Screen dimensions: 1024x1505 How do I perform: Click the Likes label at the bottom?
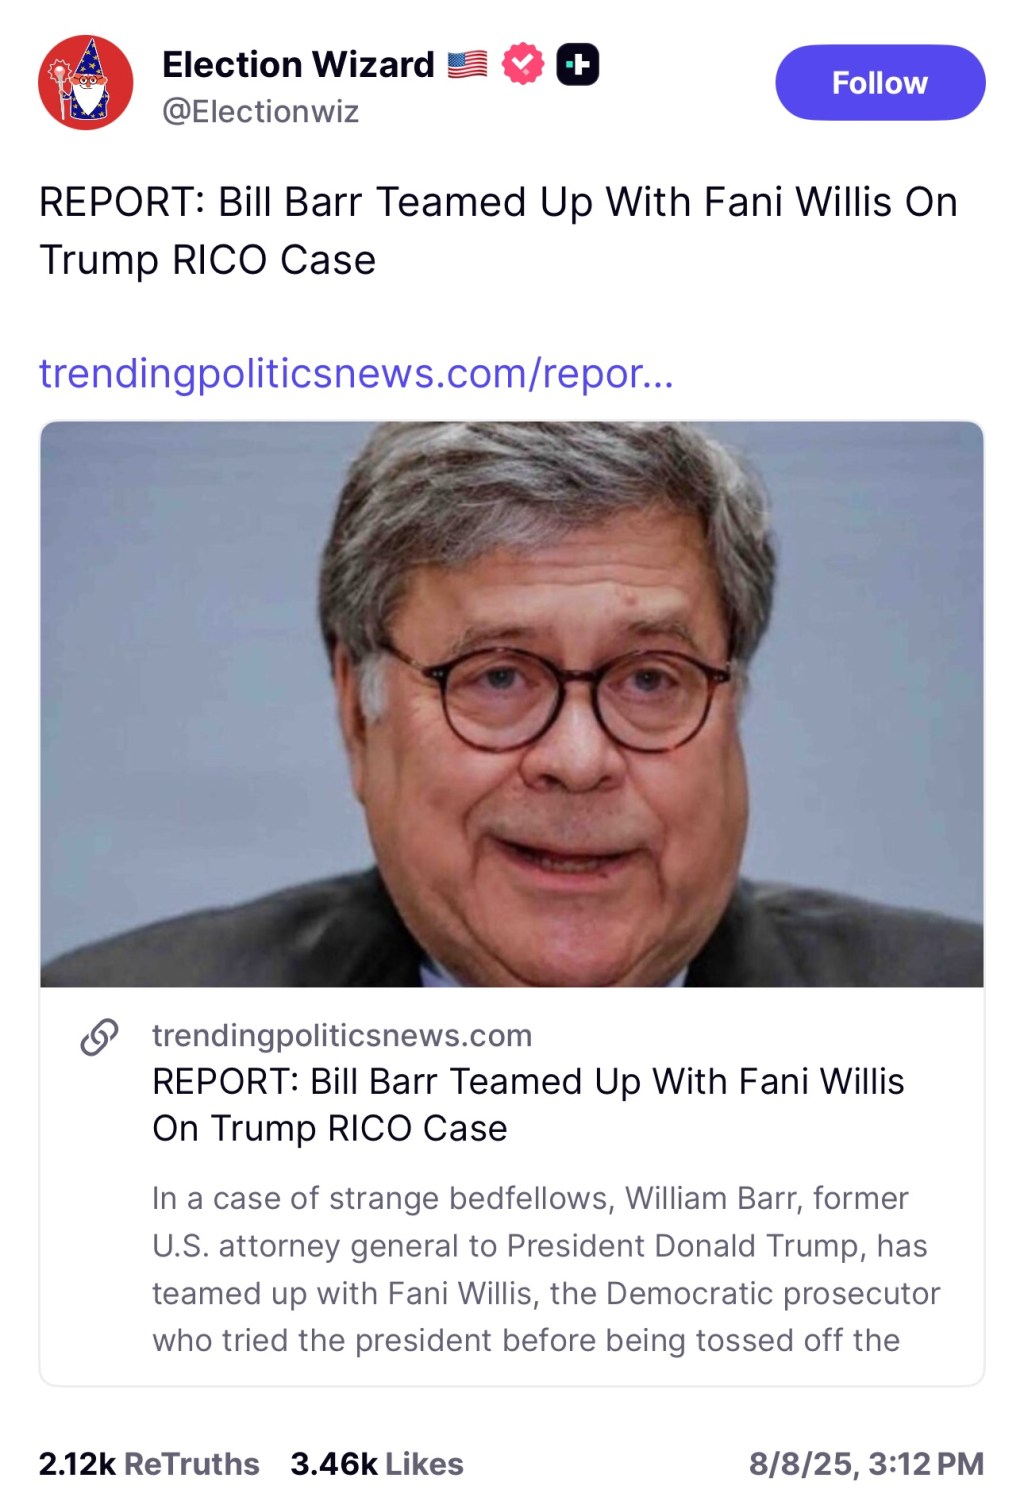423,1463
